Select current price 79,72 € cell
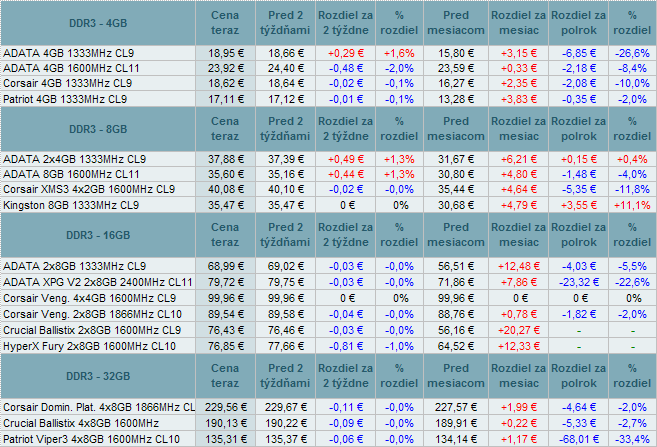The width and height of the screenshot is (657, 447). point(226,282)
